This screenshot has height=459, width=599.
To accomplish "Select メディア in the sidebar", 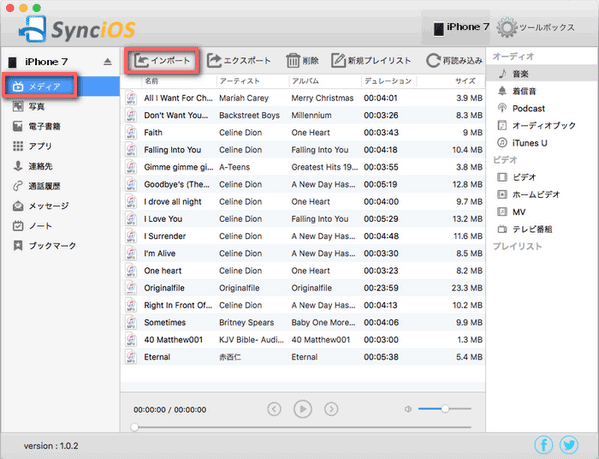I will [x=60, y=86].
